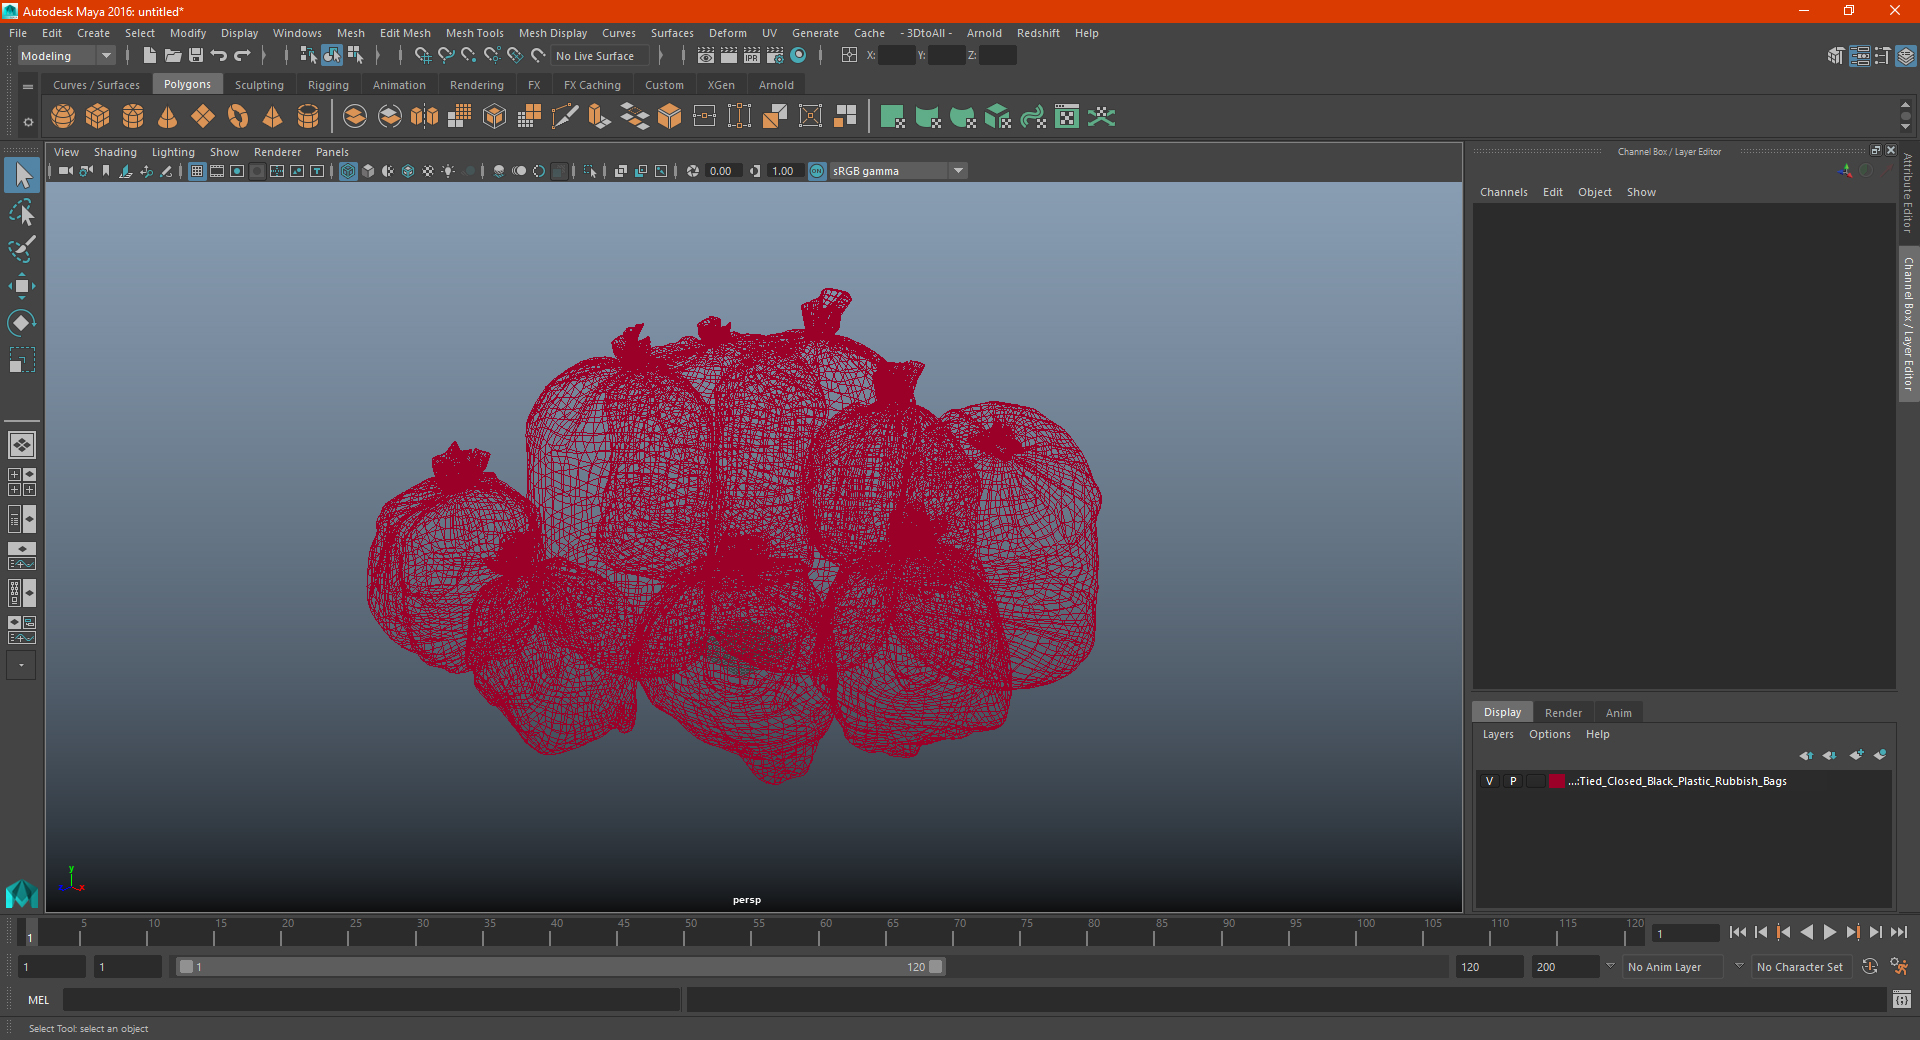Redo the last action
Screen dimensions: 1920x1040
coord(243,56)
